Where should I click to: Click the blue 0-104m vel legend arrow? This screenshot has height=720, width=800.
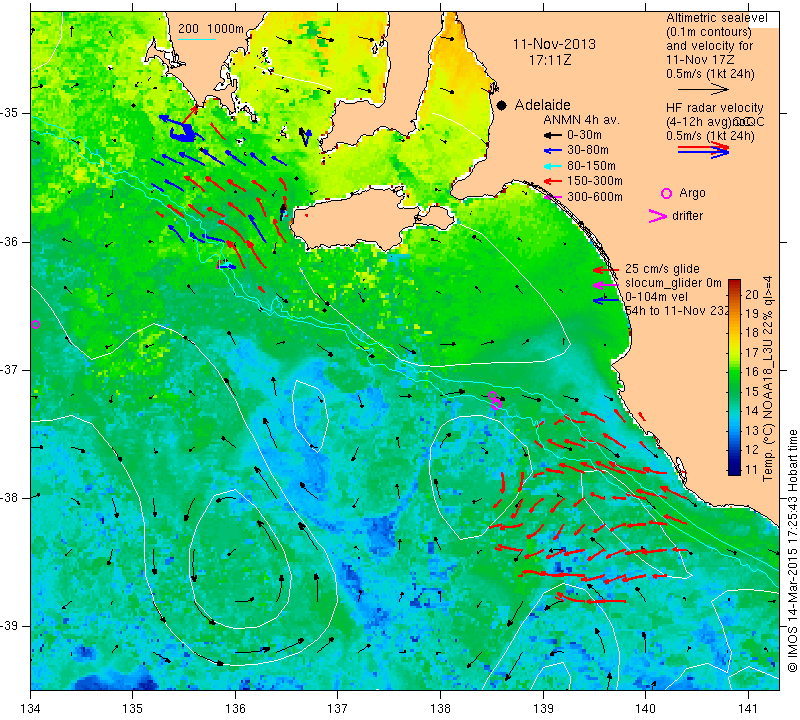(x=606, y=301)
